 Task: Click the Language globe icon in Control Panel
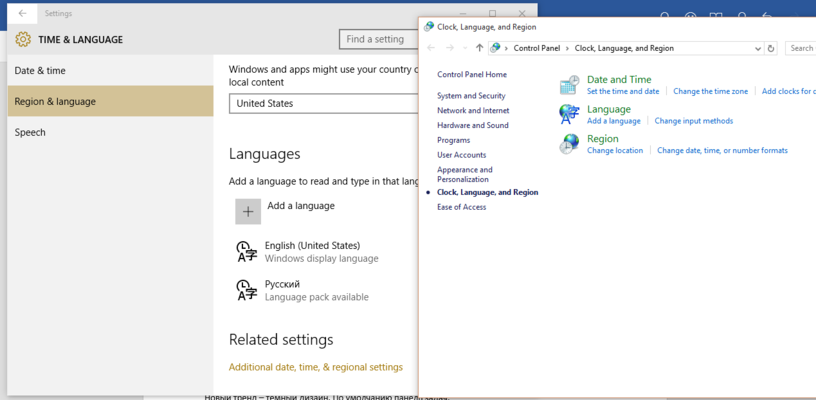(569, 114)
